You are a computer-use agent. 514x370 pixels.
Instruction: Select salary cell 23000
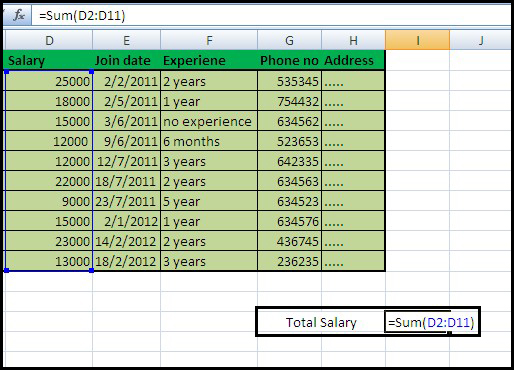pyautogui.click(x=49, y=241)
